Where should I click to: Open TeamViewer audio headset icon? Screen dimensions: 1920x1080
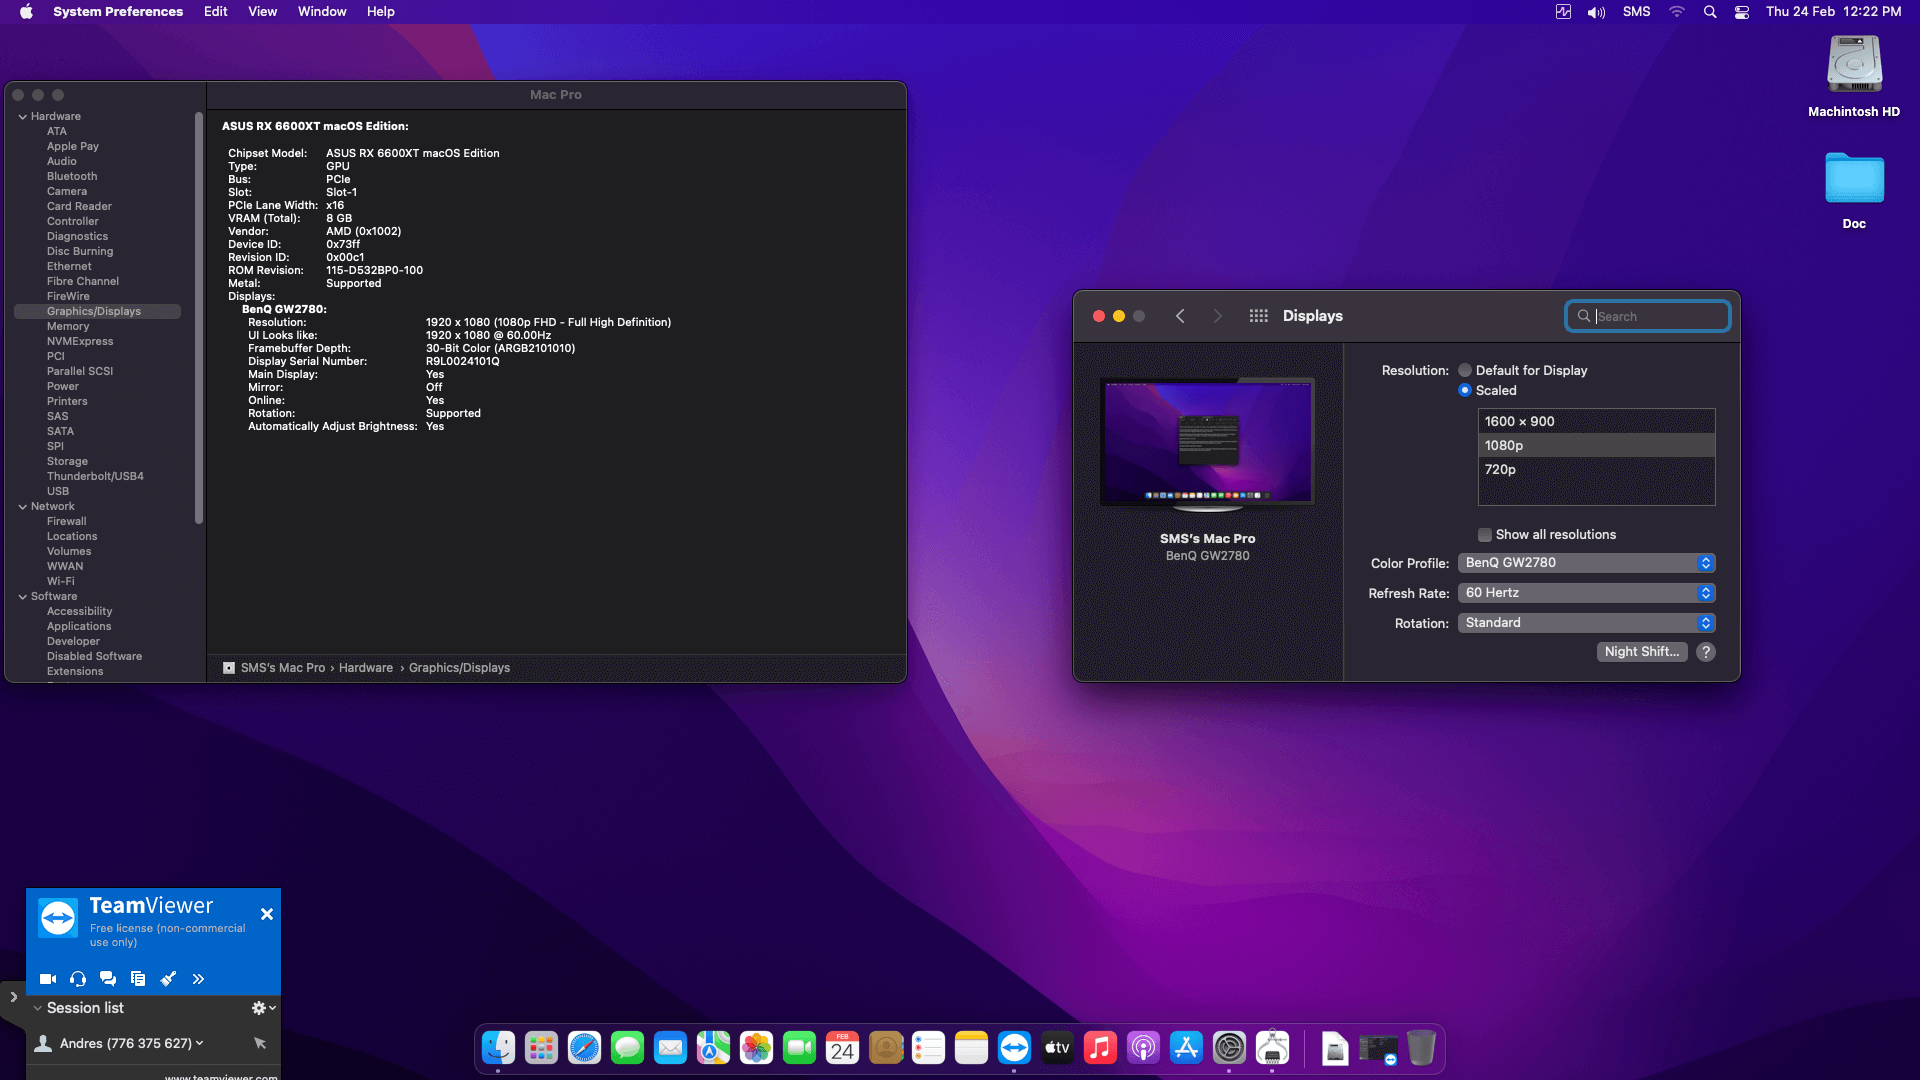point(78,979)
